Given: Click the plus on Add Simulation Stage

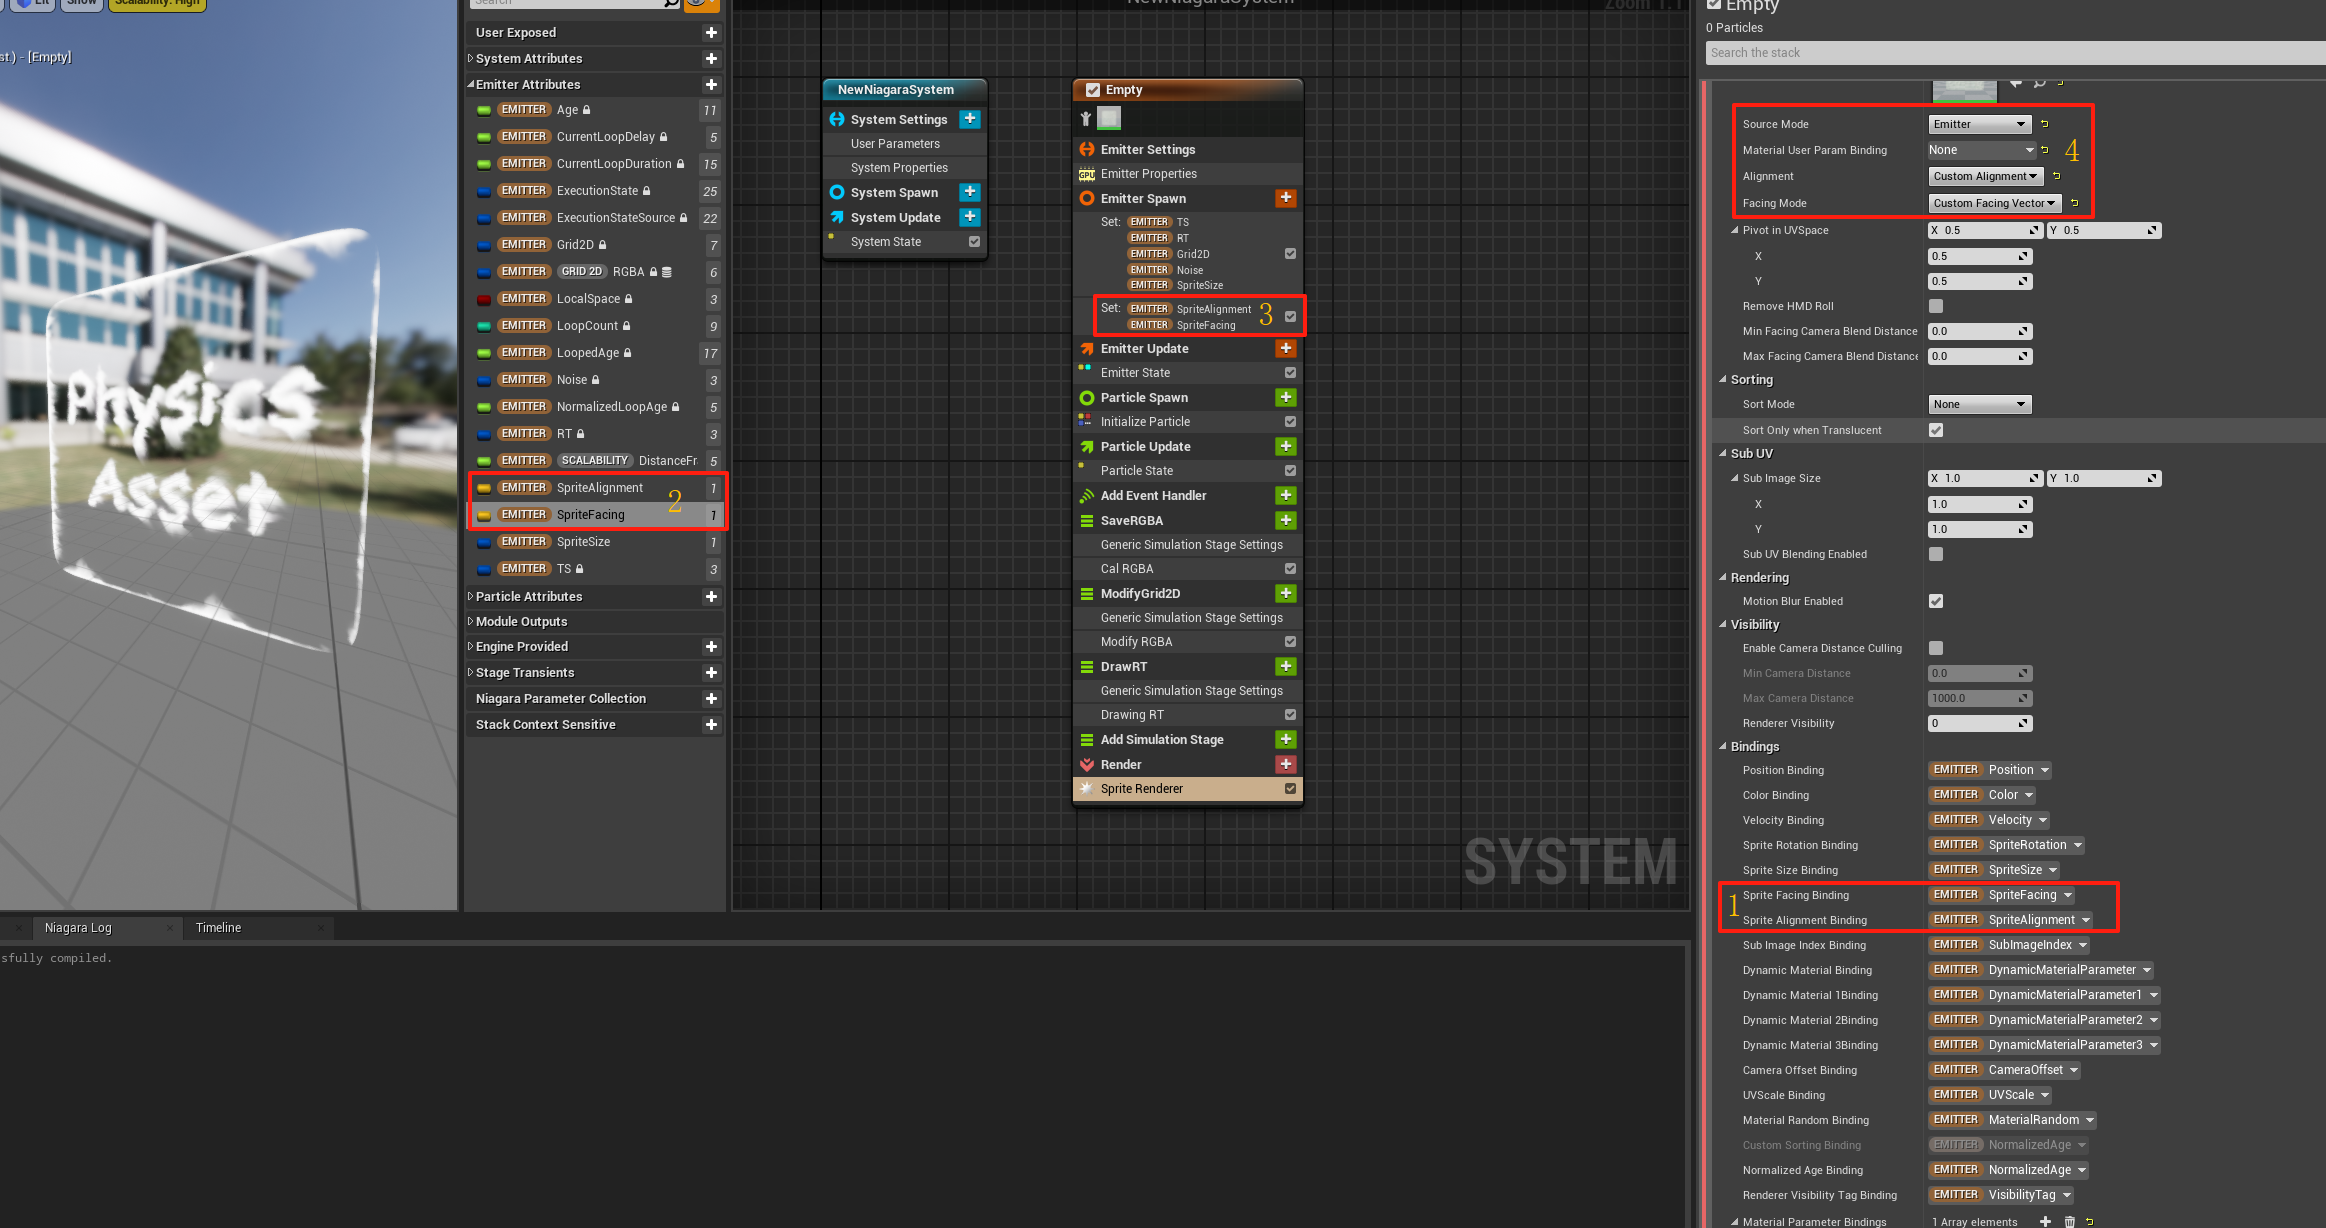Looking at the screenshot, I should point(1286,739).
